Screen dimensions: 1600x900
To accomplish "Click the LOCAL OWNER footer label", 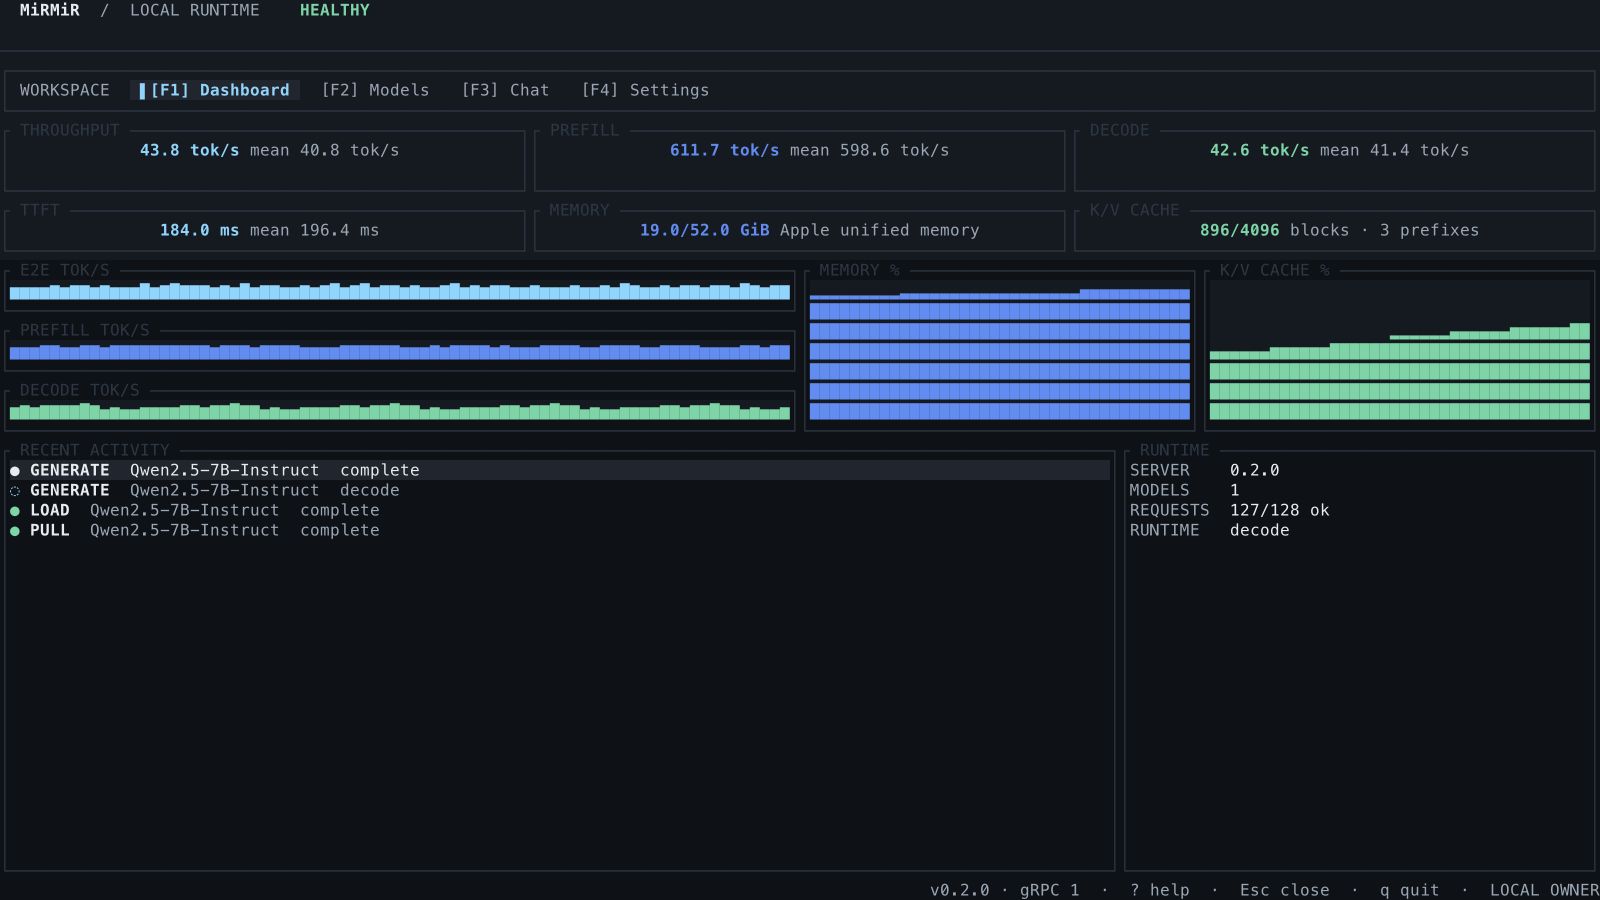I will pos(1545,890).
